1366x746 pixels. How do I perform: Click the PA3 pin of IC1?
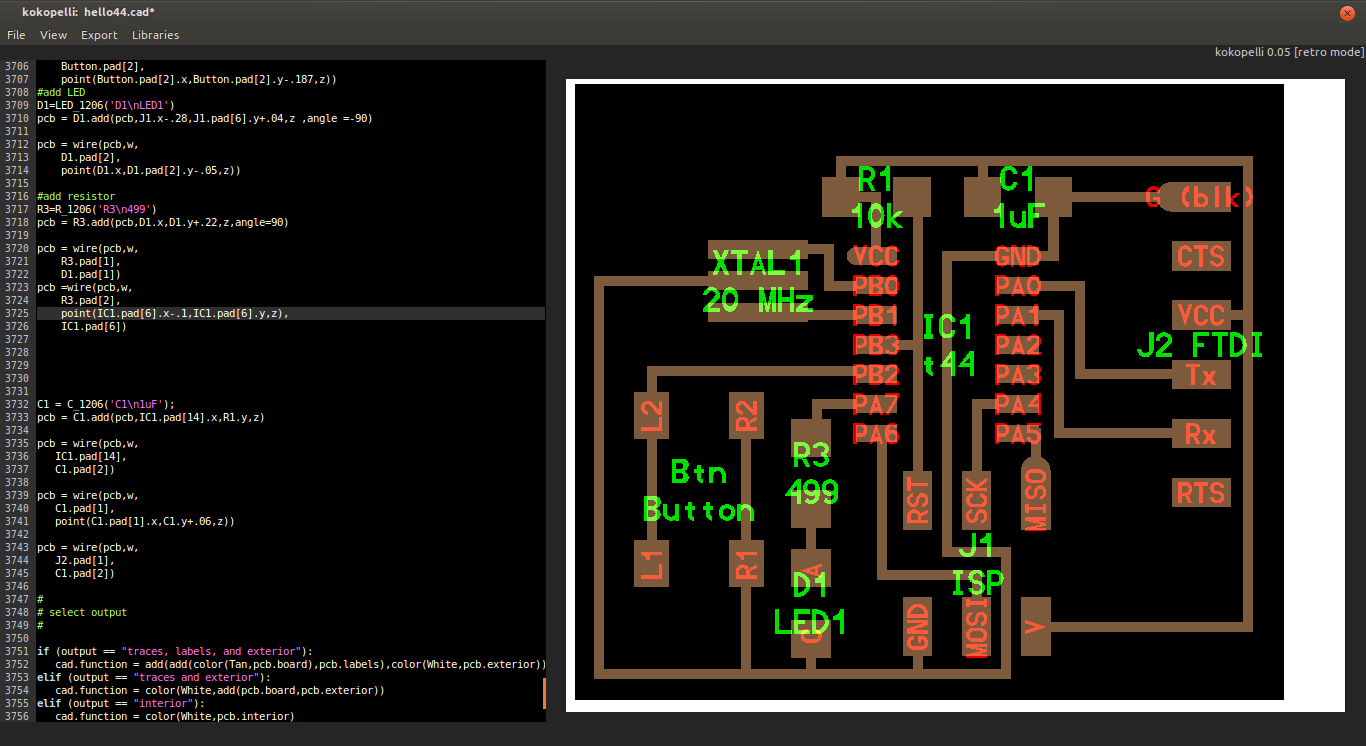pyautogui.click(x=1018, y=375)
